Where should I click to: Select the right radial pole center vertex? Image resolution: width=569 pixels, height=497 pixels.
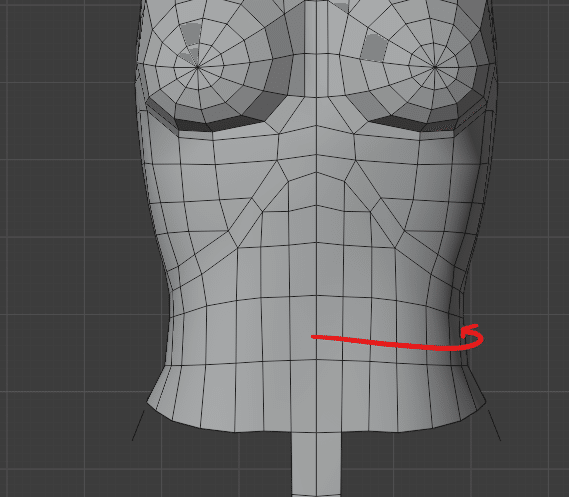click(435, 67)
